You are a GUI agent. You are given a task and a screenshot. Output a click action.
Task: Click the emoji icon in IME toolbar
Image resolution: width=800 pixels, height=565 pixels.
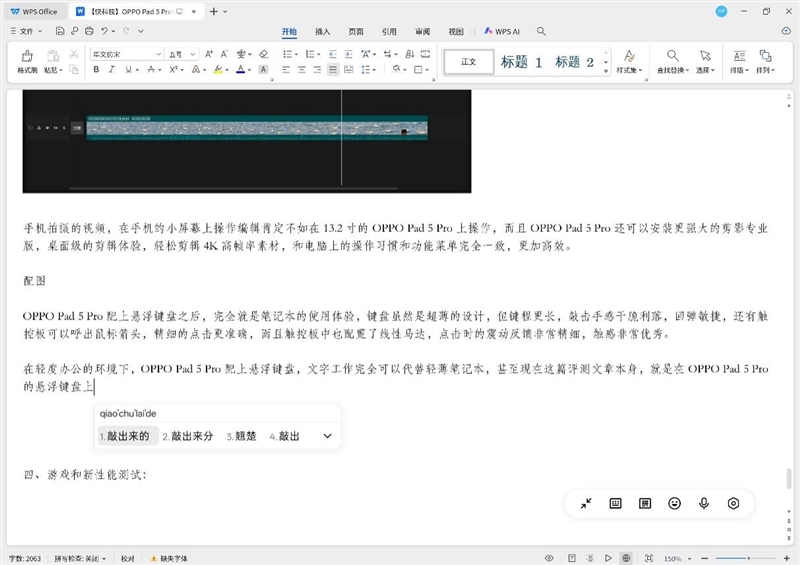[x=674, y=504]
